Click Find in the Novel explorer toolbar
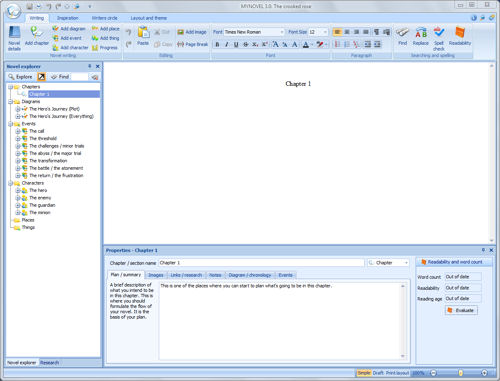 (60, 77)
